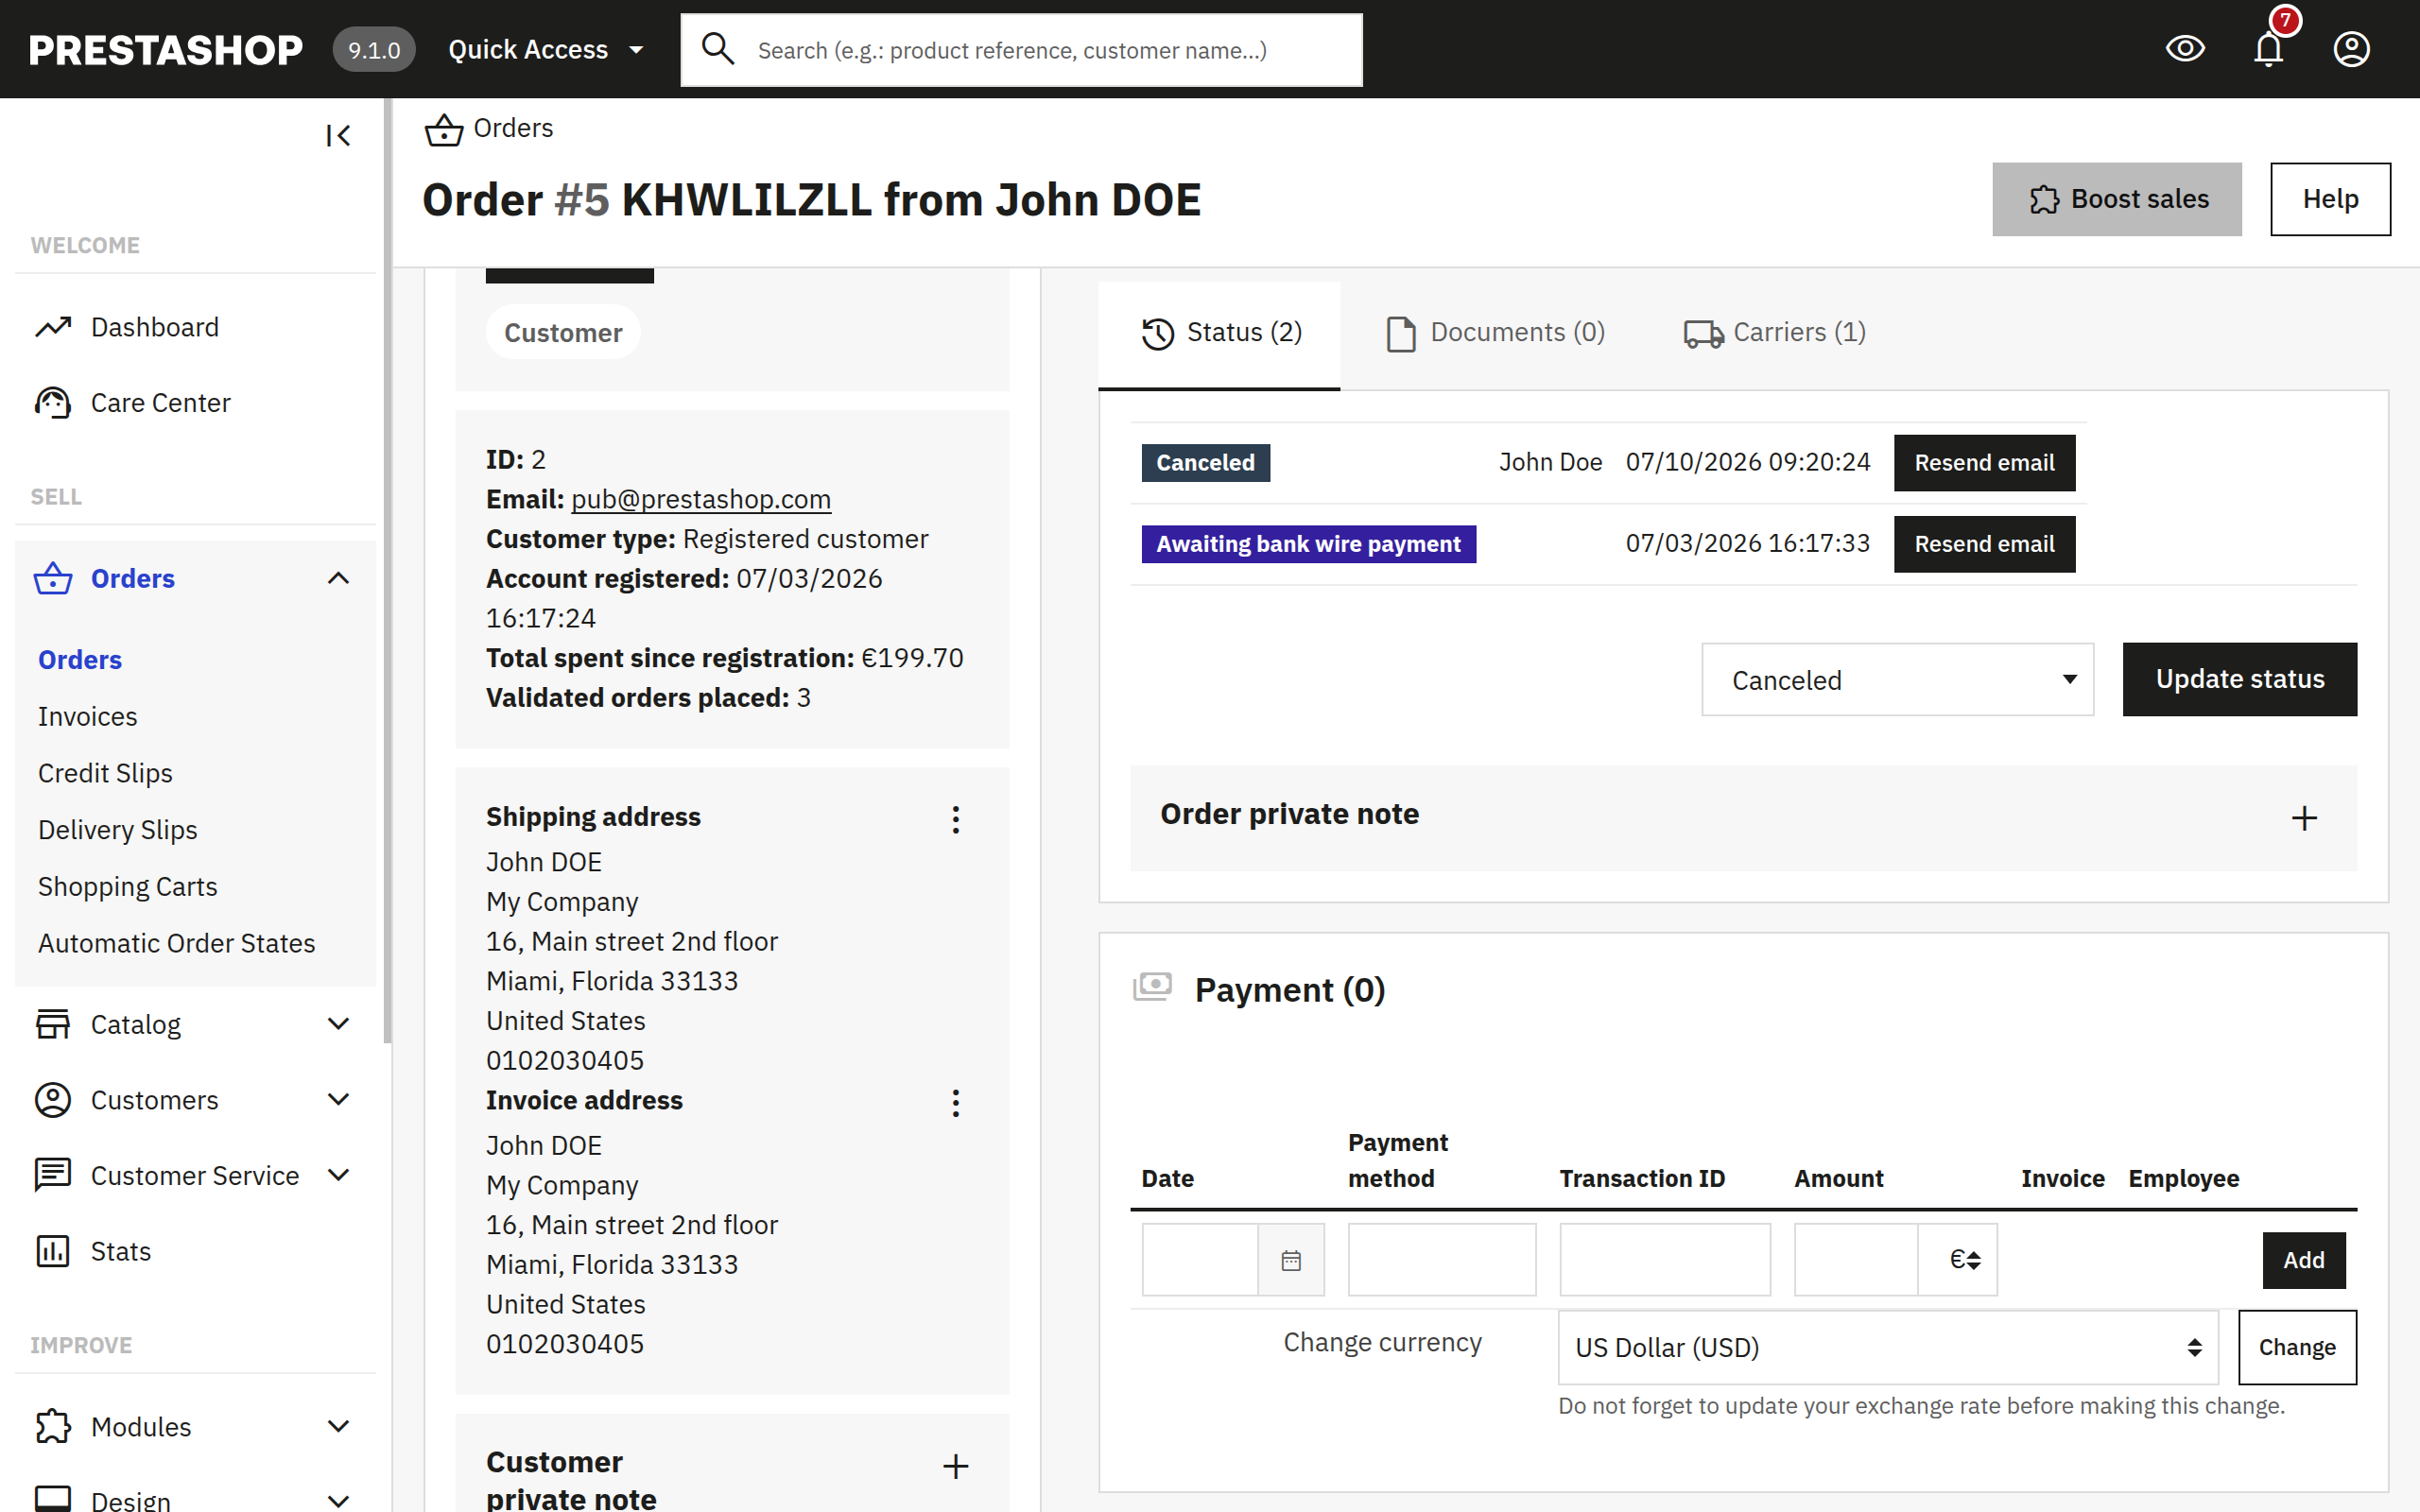Open Shipping address options menu
Image resolution: width=2420 pixels, height=1512 pixels.
click(x=955, y=820)
